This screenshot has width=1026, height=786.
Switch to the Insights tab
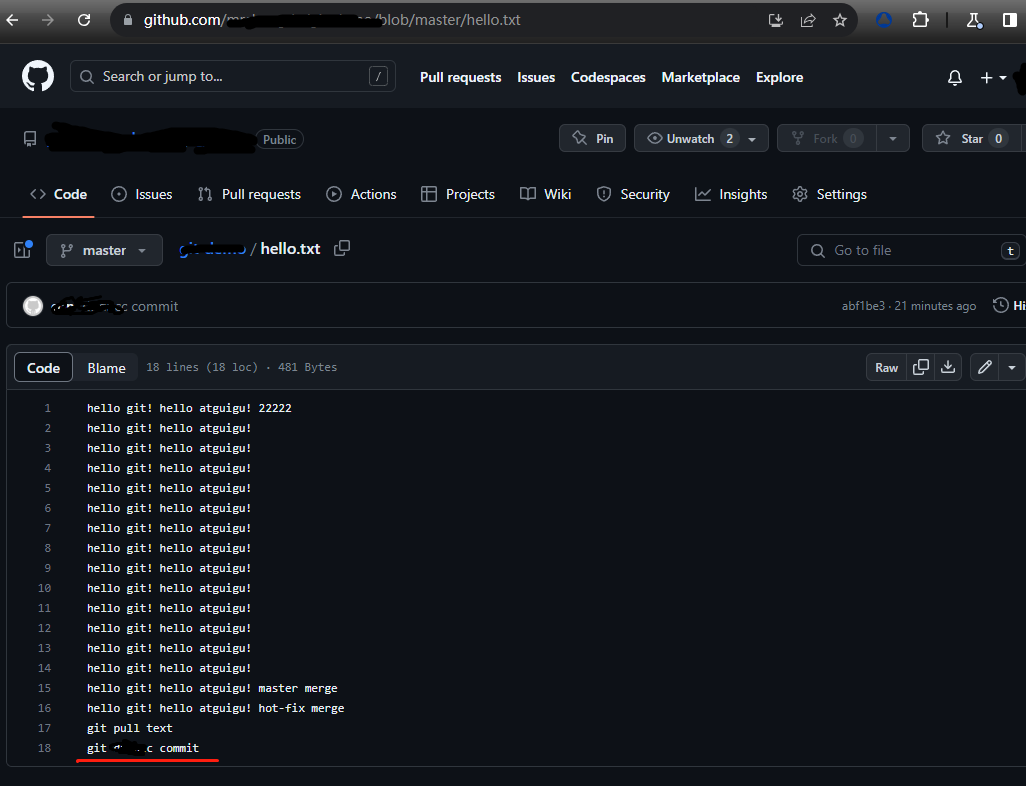pyautogui.click(x=731, y=194)
